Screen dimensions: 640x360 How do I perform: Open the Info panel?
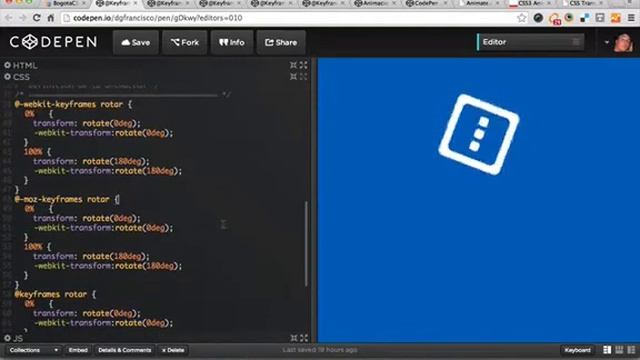[232, 42]
